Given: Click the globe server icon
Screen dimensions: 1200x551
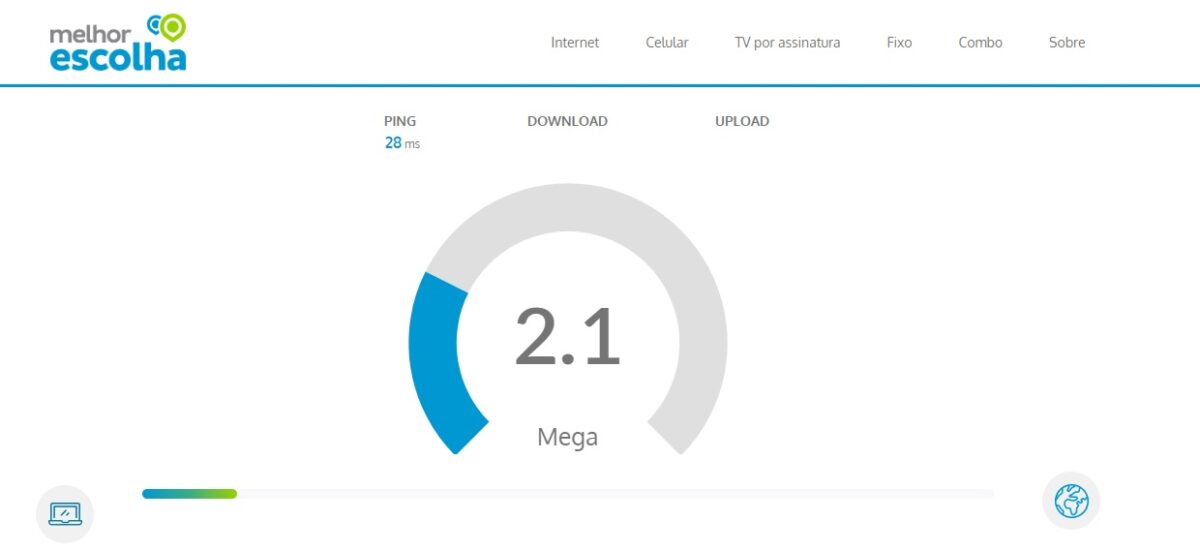Looking at the screenshot, I should [x=1071, y=500].
